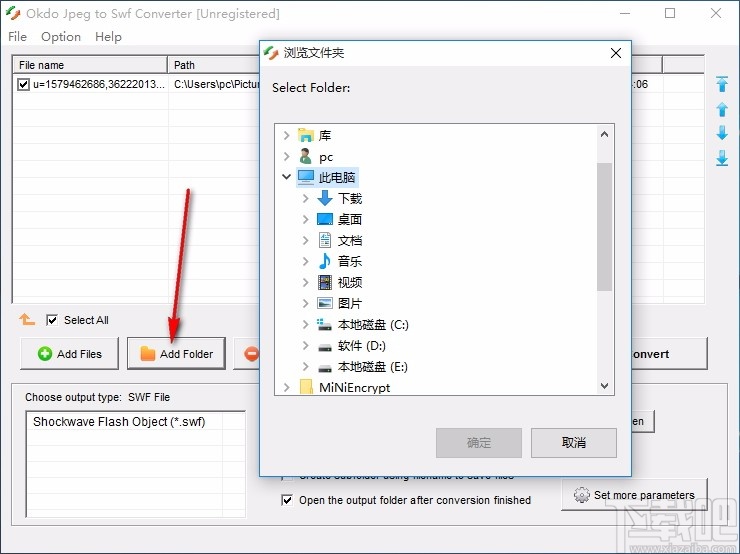Screen dimensions: 740x554
Task: Select the 视频 folder label
Action: 350,282
